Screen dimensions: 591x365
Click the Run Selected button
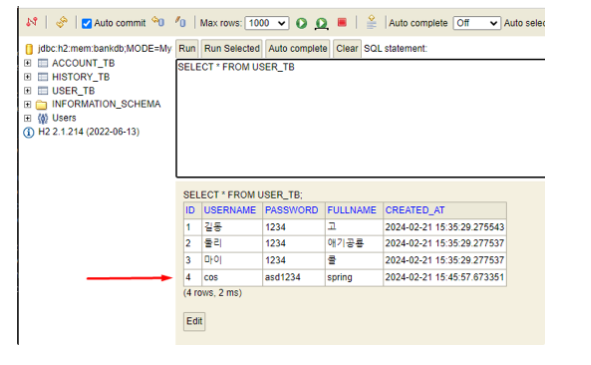(x=232, y=49)
